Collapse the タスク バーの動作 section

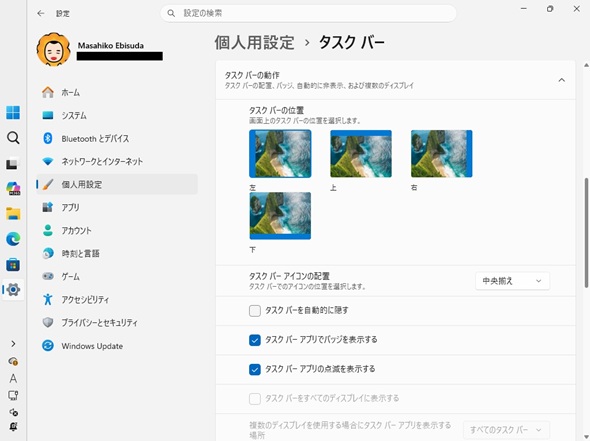click(x=561, y=80)
